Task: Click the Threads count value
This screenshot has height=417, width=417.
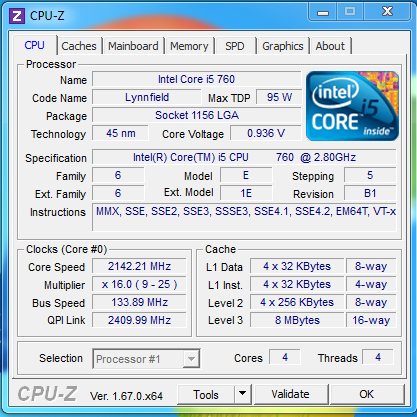Action: 378,357
